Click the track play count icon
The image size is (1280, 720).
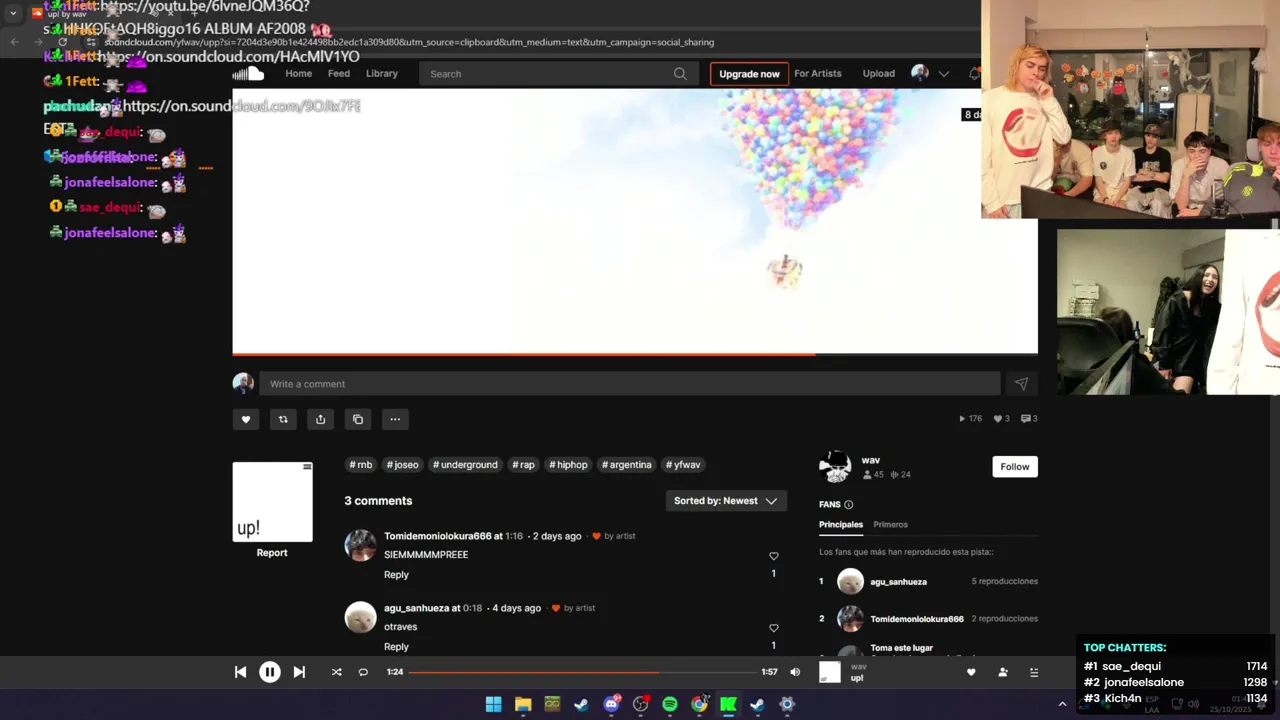point(963,419)
